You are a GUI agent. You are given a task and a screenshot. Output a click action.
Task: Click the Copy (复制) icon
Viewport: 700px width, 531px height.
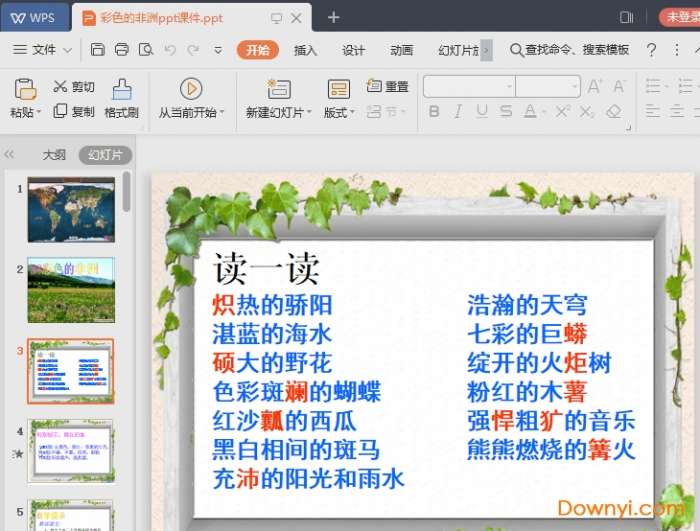tap(61, 111)
